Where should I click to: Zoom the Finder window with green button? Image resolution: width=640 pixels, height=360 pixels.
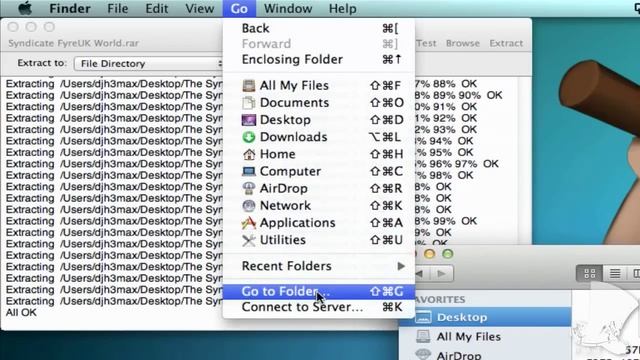[448, 254]
